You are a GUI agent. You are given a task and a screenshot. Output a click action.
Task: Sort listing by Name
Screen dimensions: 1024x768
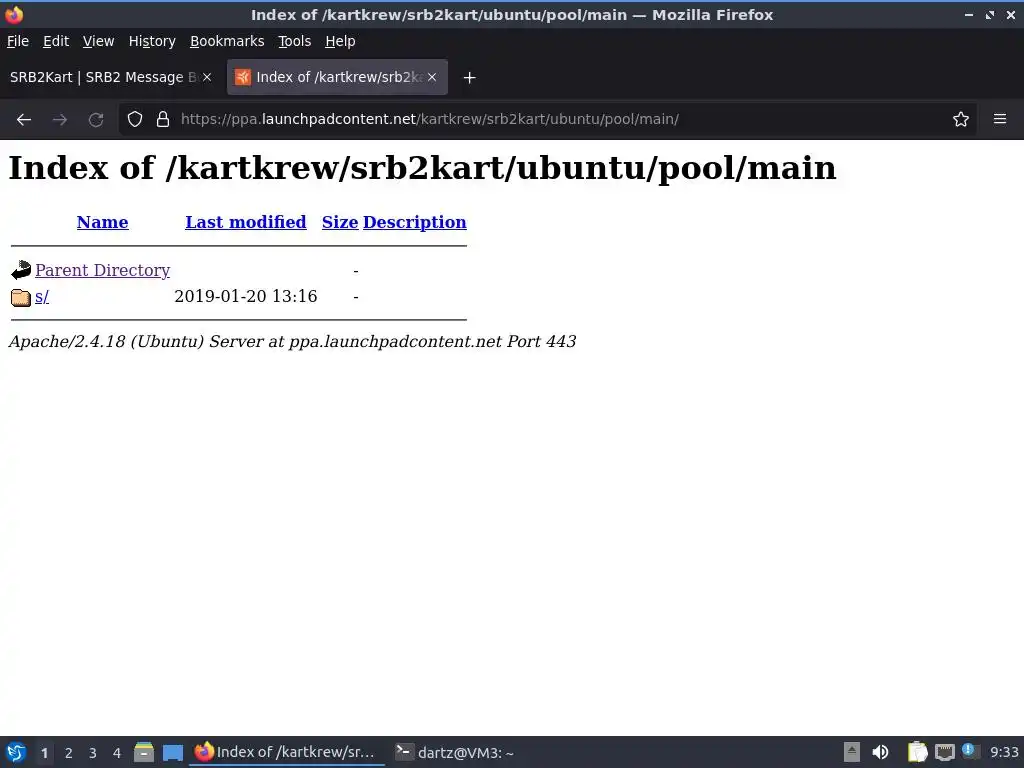(x=103, y=222)
